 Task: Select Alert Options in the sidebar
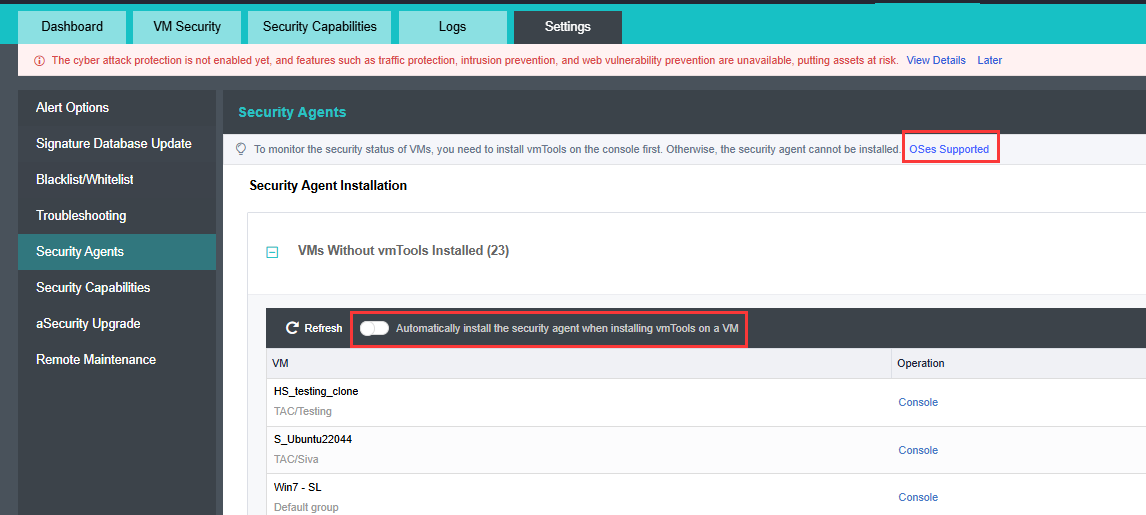[73, 107]
